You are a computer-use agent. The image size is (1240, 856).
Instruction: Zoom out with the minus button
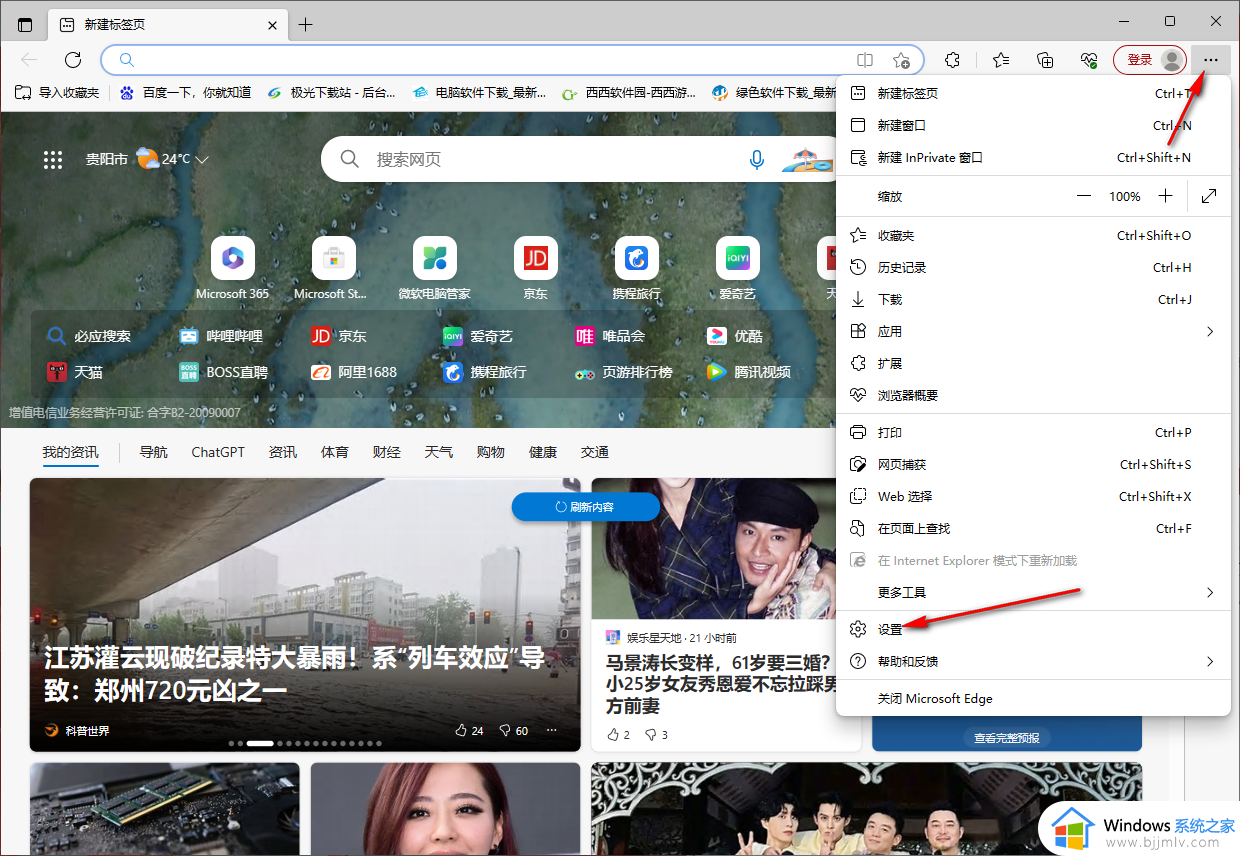[x=1084, y=196]
